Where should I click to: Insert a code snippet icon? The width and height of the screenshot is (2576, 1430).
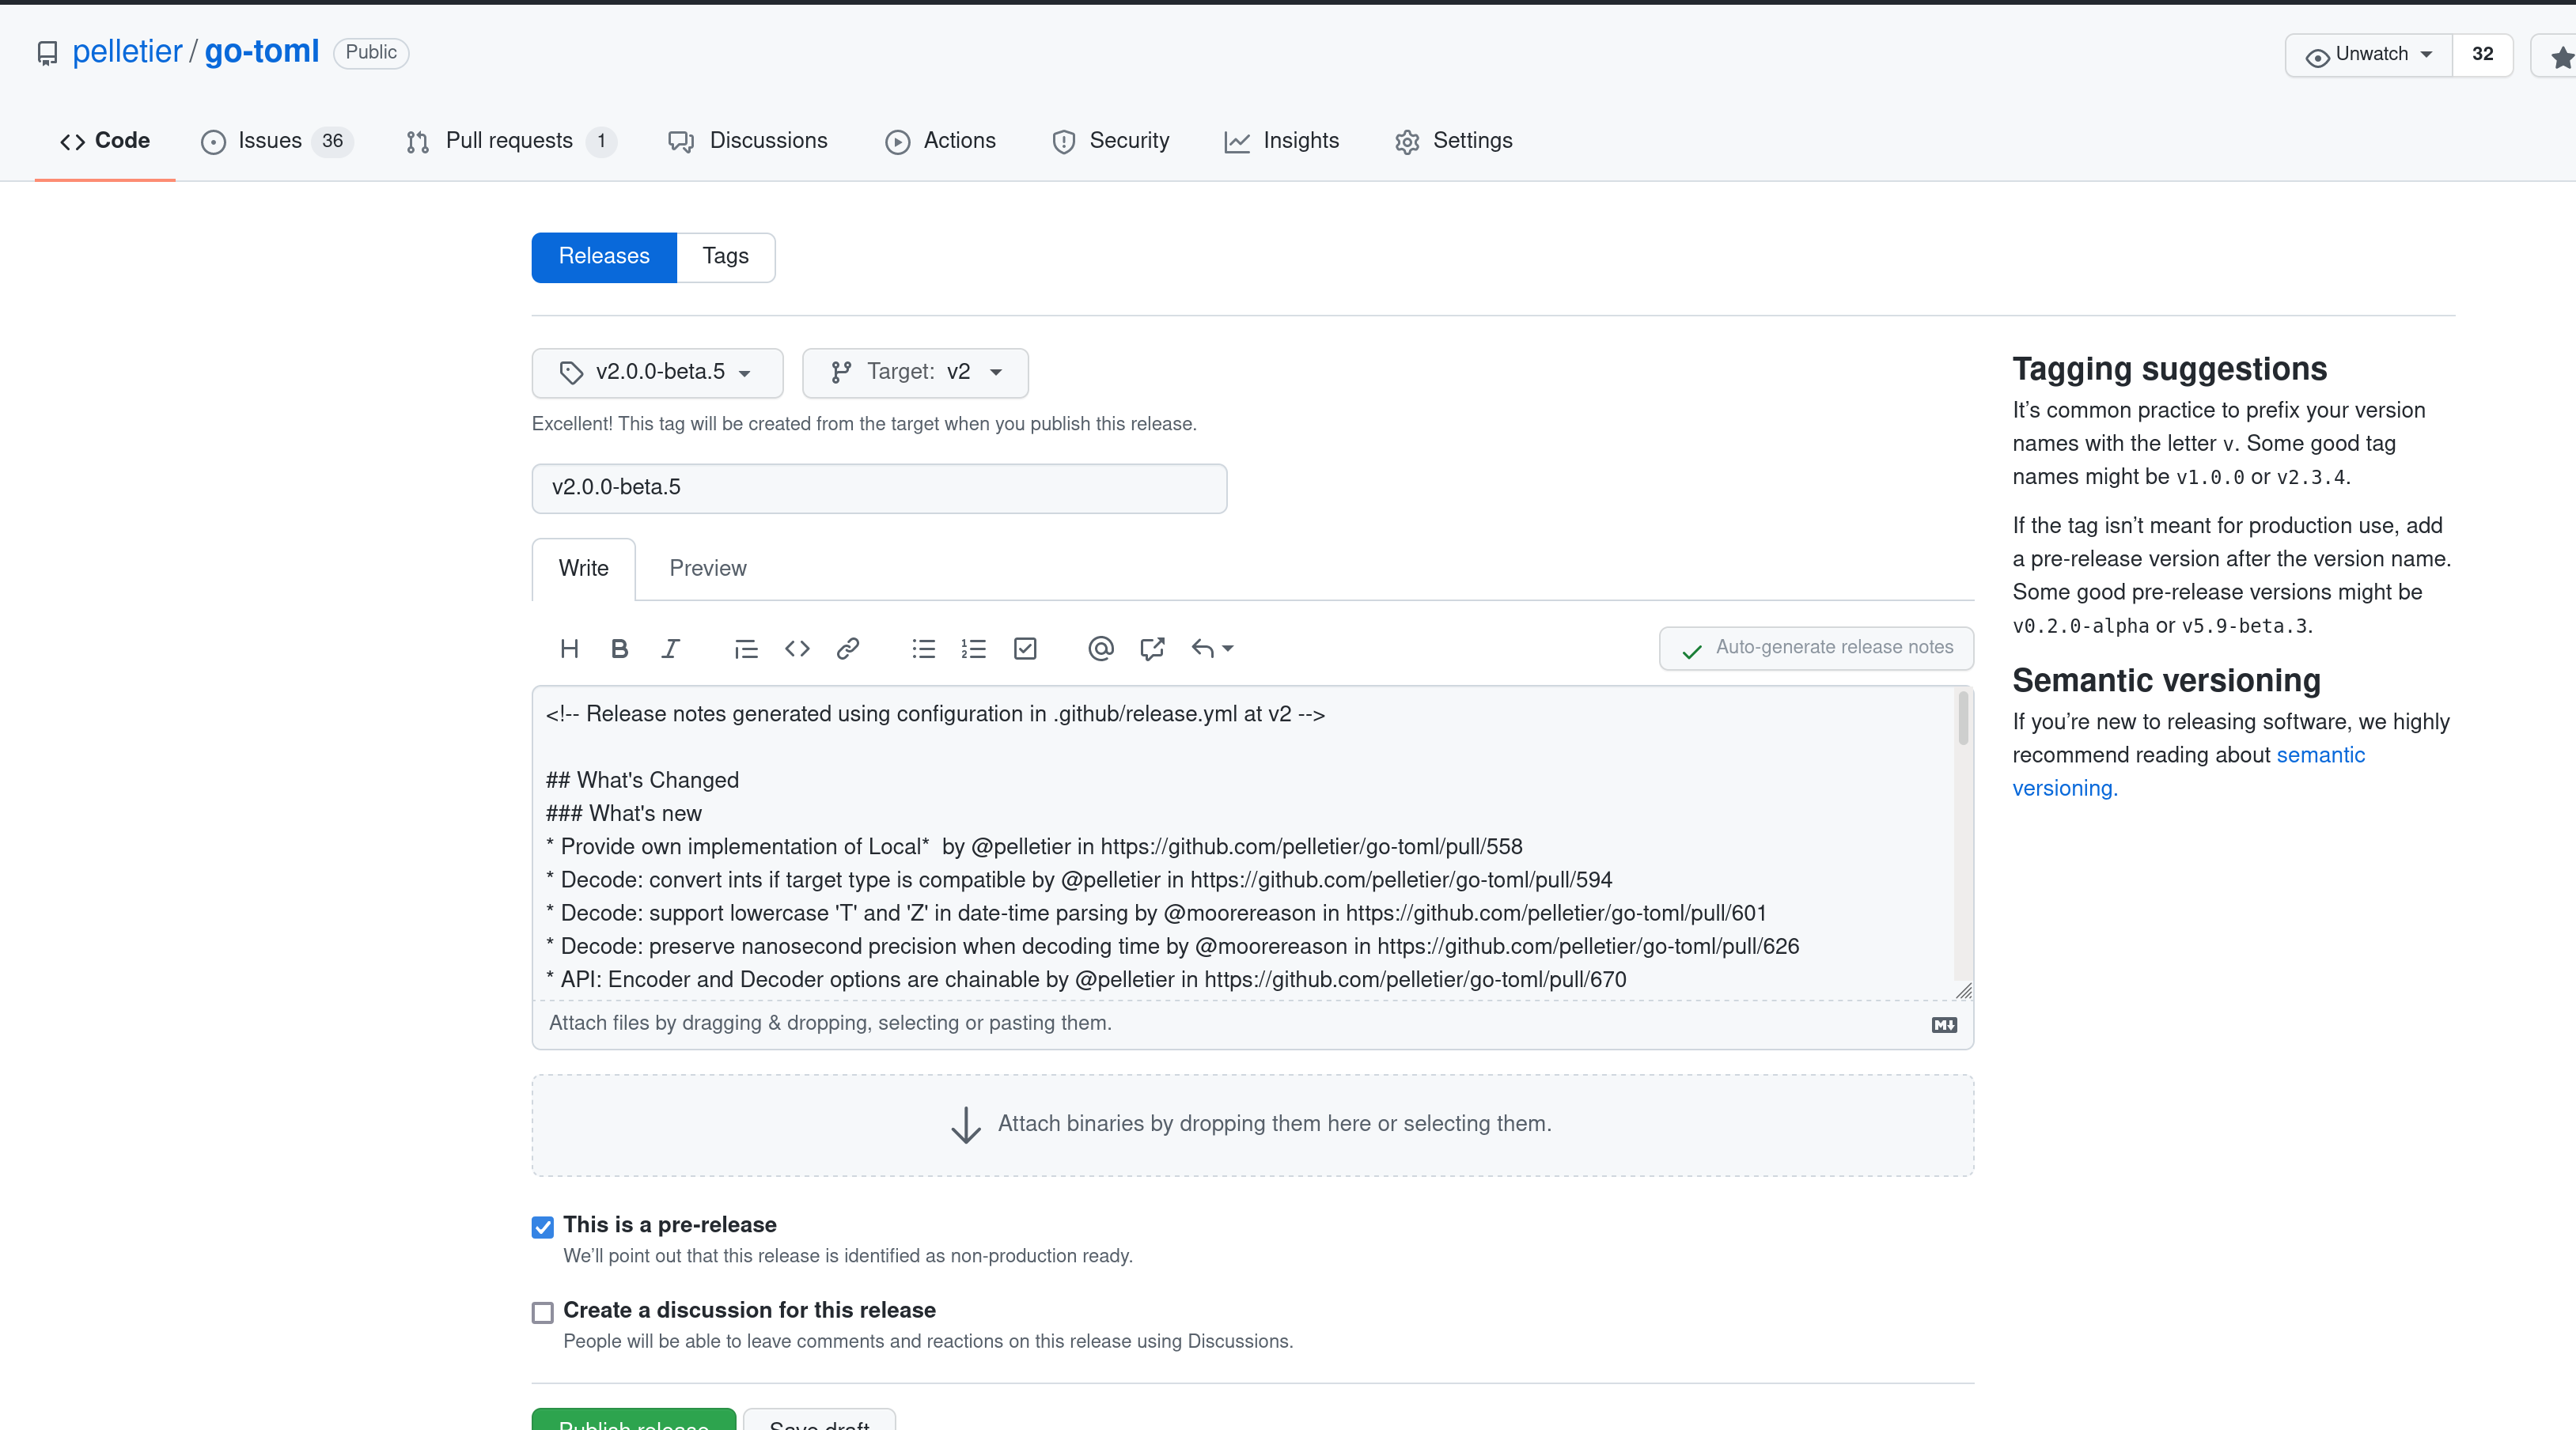coord(796,649)
